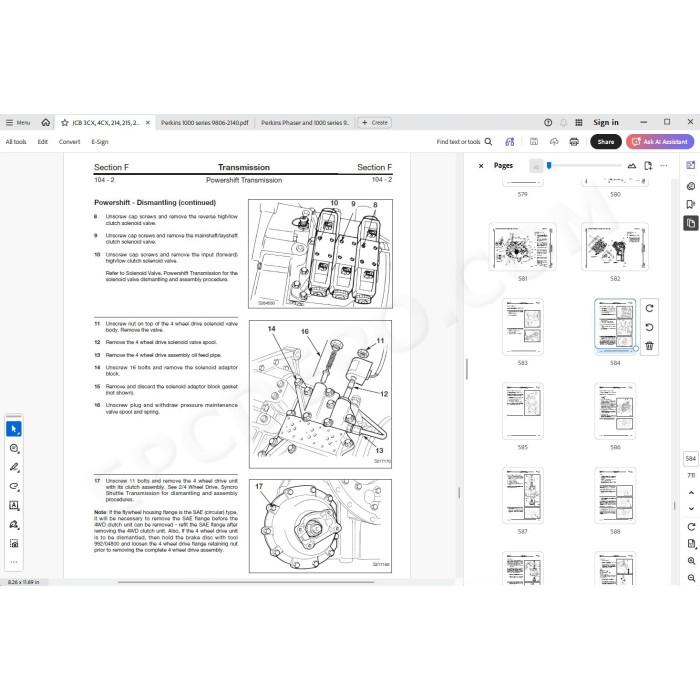Click smaller thumbnails icon left of slider

[536, 166]
